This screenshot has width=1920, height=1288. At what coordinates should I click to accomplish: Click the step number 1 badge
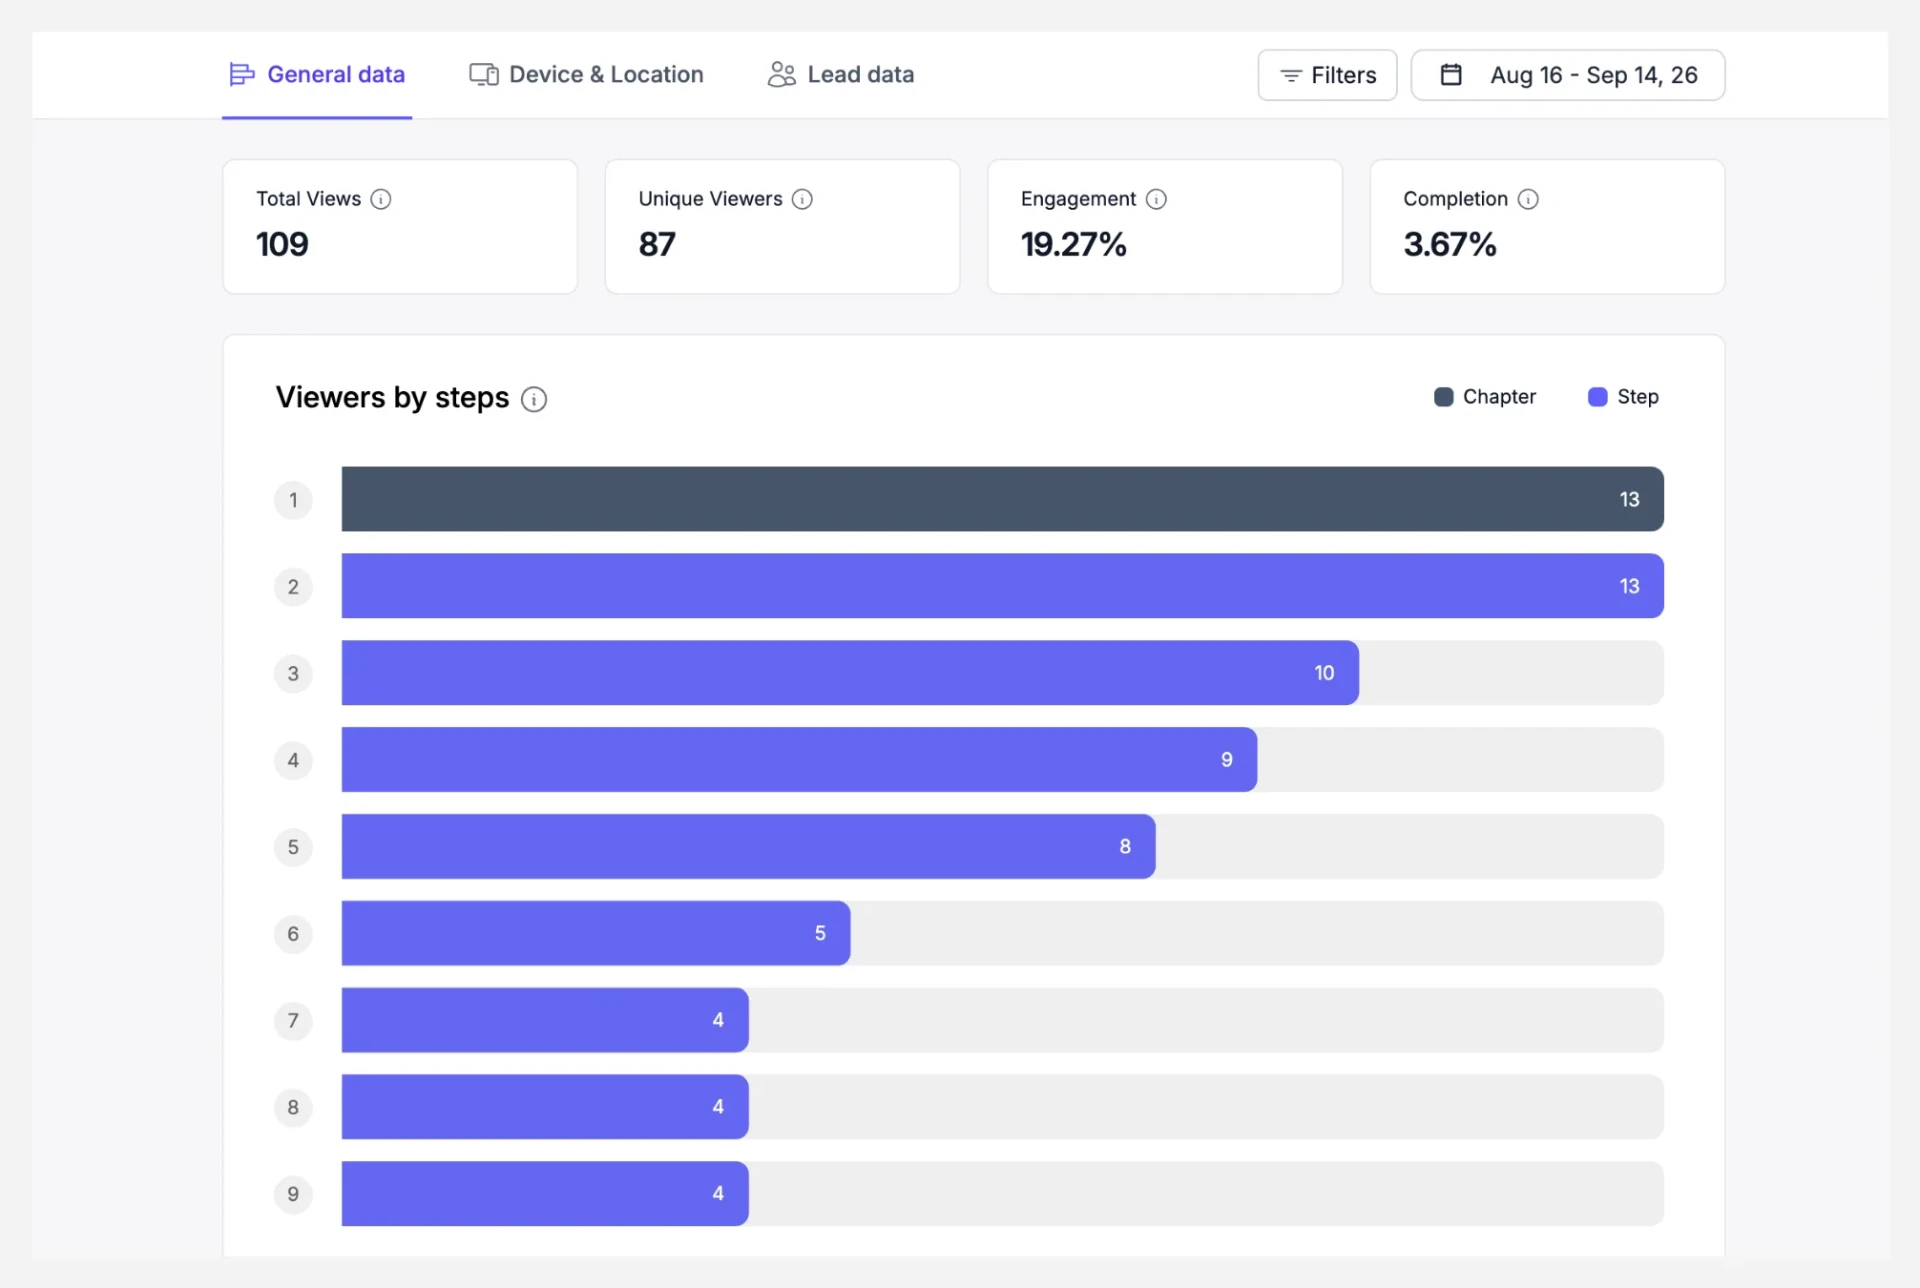(293, 500)
